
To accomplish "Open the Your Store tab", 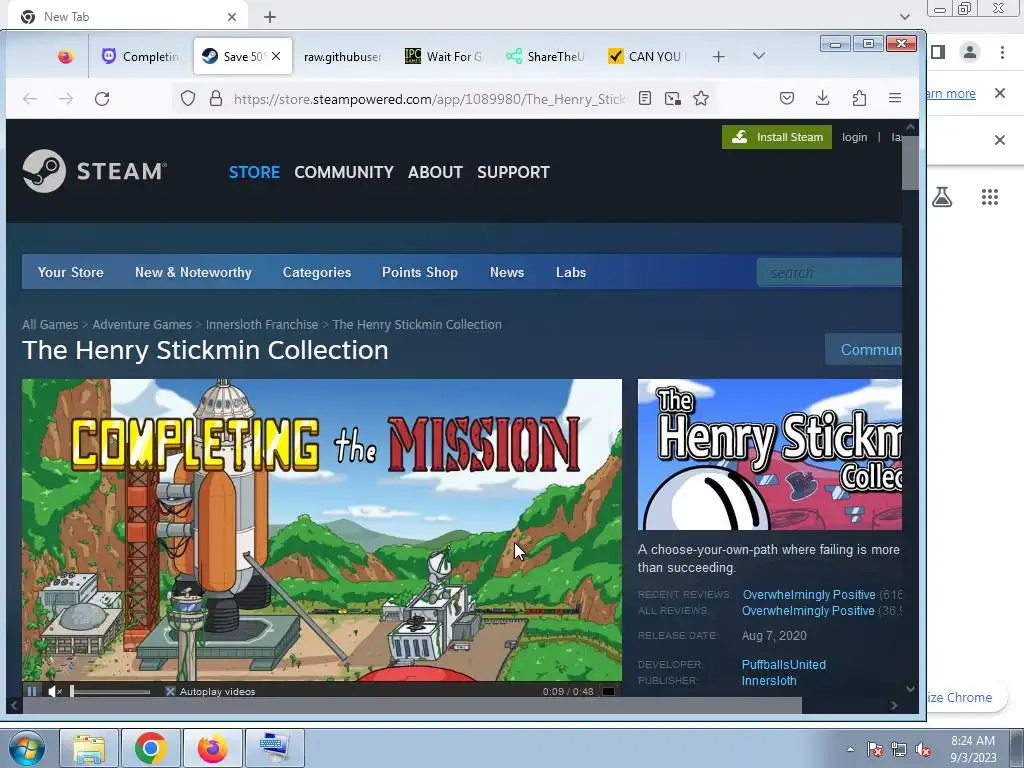I will (x=71, y=272).
